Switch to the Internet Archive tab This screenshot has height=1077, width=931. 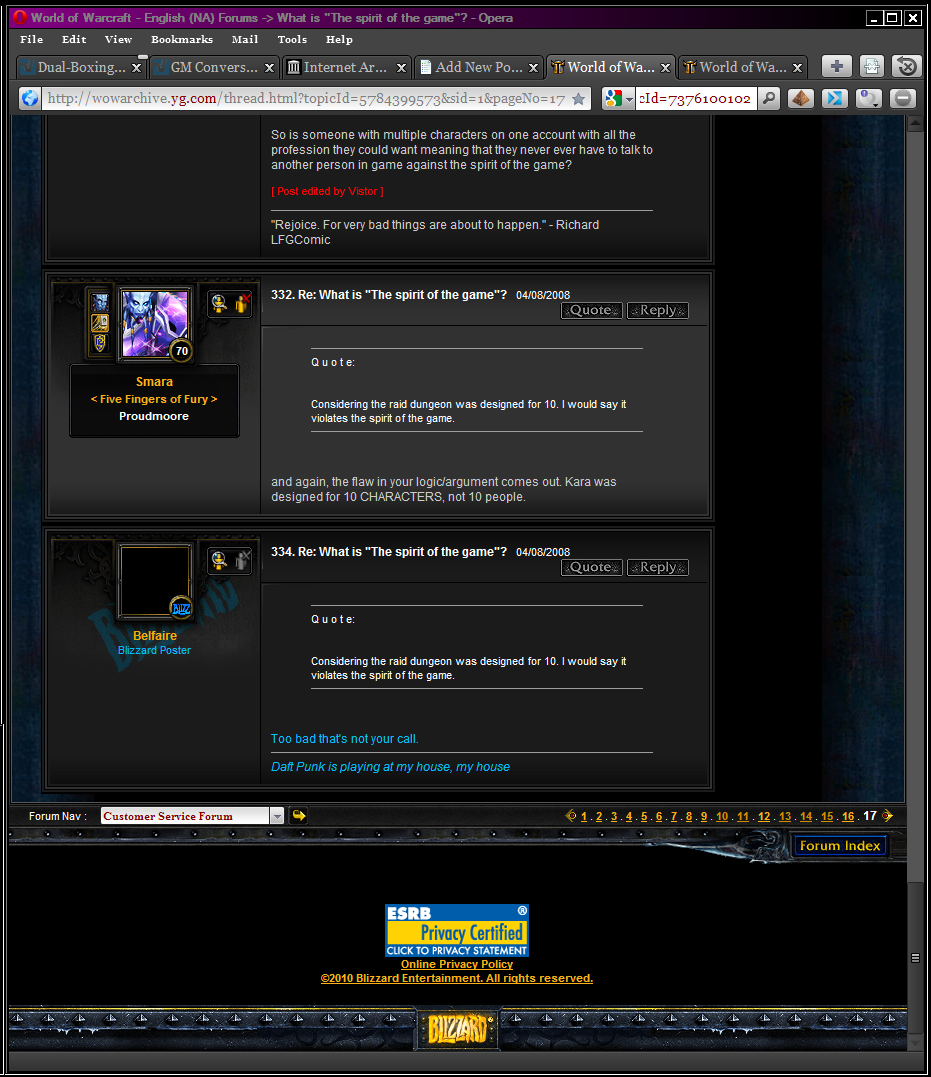coord(346,67)
